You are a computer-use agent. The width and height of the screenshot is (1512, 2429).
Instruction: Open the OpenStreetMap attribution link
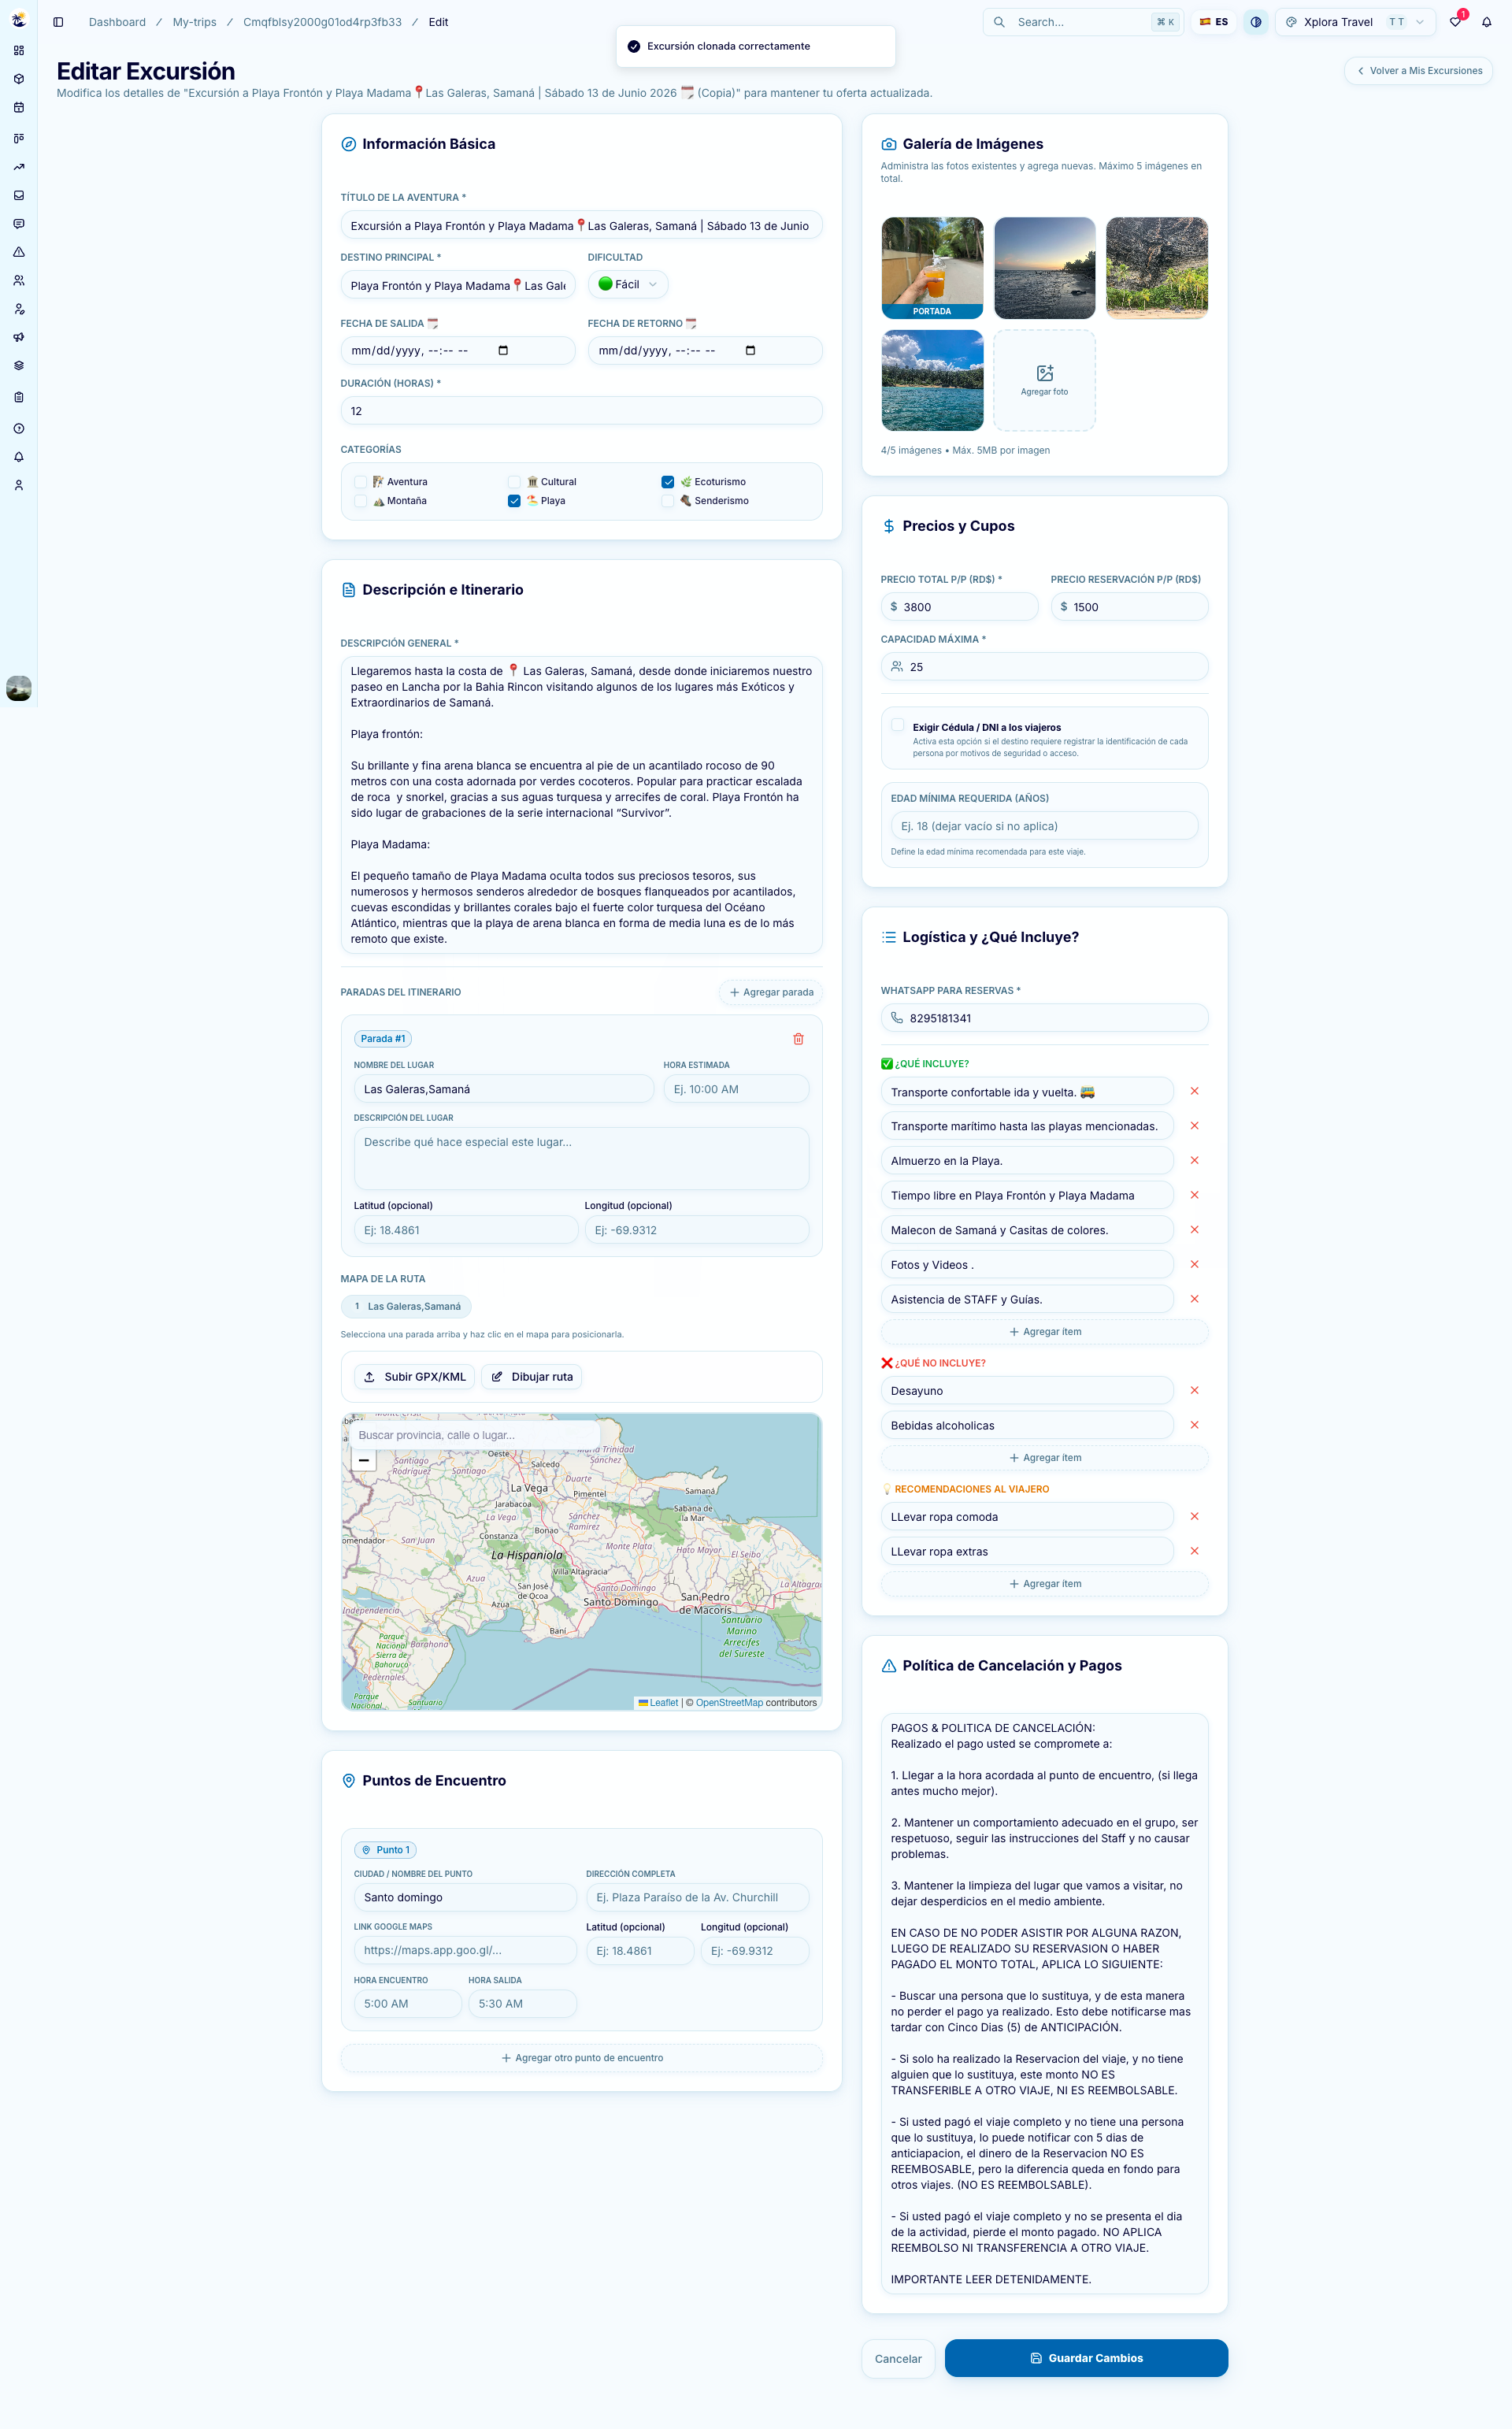pyautogui.click(x=729, y=1702)
